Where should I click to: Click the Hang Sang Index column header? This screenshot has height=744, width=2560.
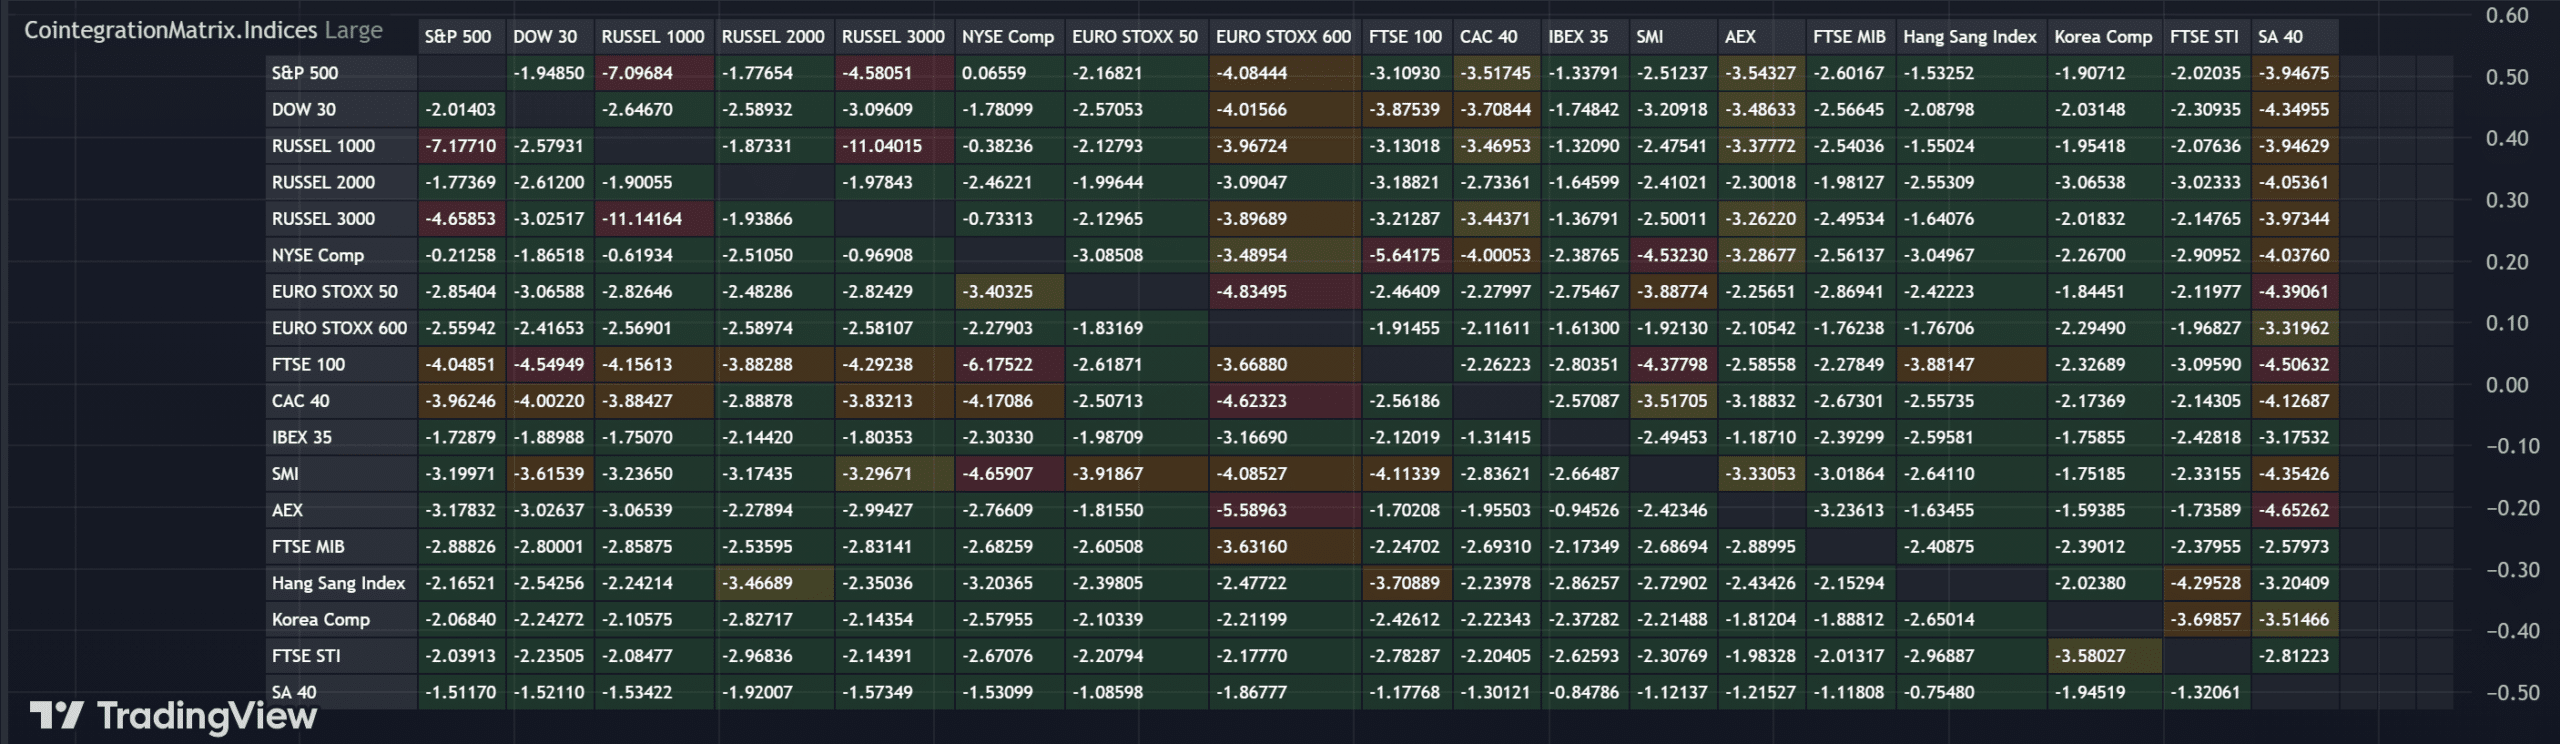pos(1969,37)
